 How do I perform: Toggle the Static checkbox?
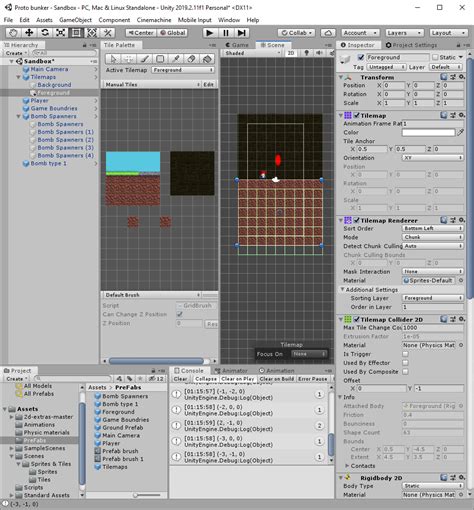435,57
